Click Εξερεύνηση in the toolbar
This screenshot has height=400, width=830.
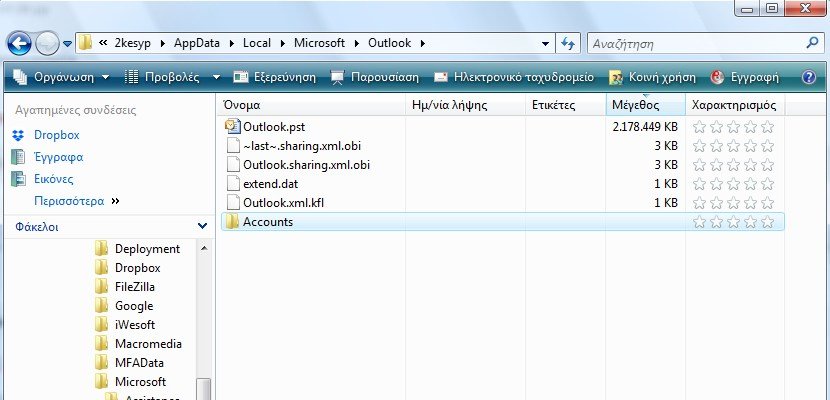click(x=274, y=77)
